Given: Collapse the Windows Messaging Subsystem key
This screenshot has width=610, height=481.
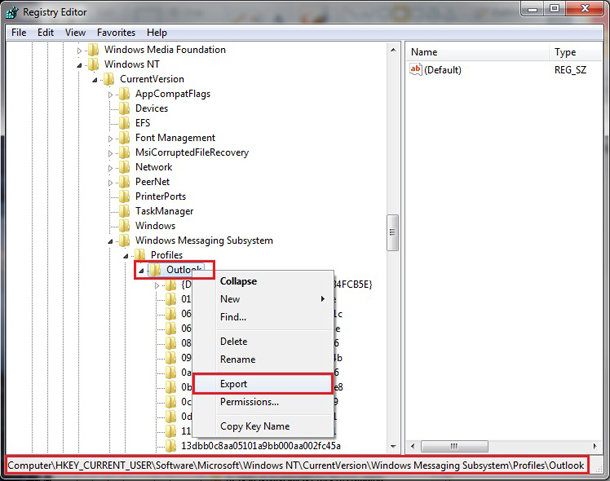Looking at the screenshot, I should click(x=110, y=241).
